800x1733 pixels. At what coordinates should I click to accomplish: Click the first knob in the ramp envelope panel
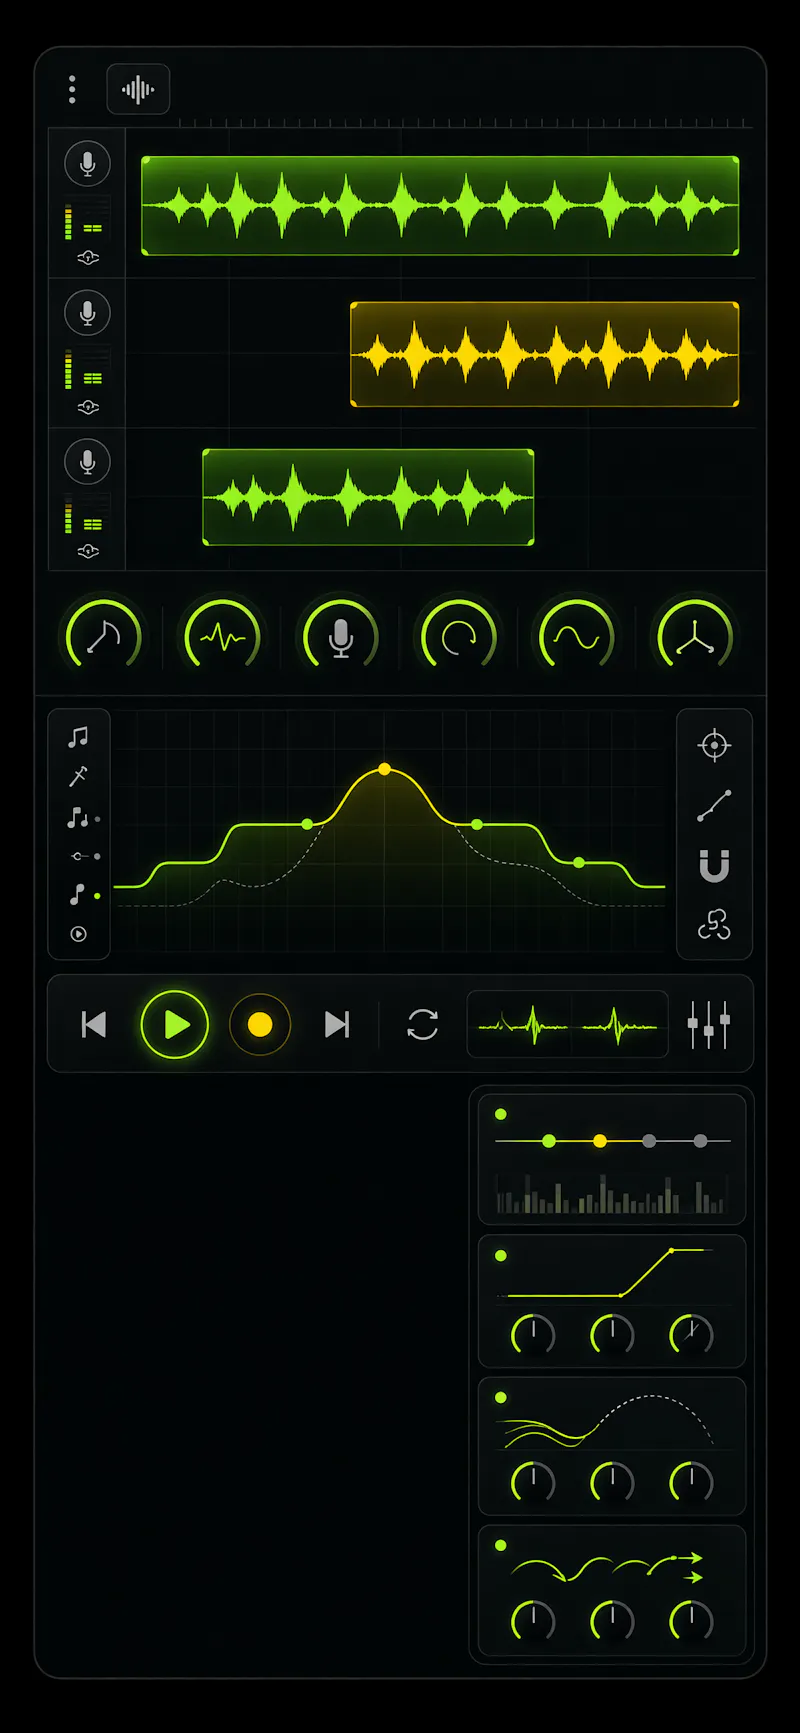533,1334
